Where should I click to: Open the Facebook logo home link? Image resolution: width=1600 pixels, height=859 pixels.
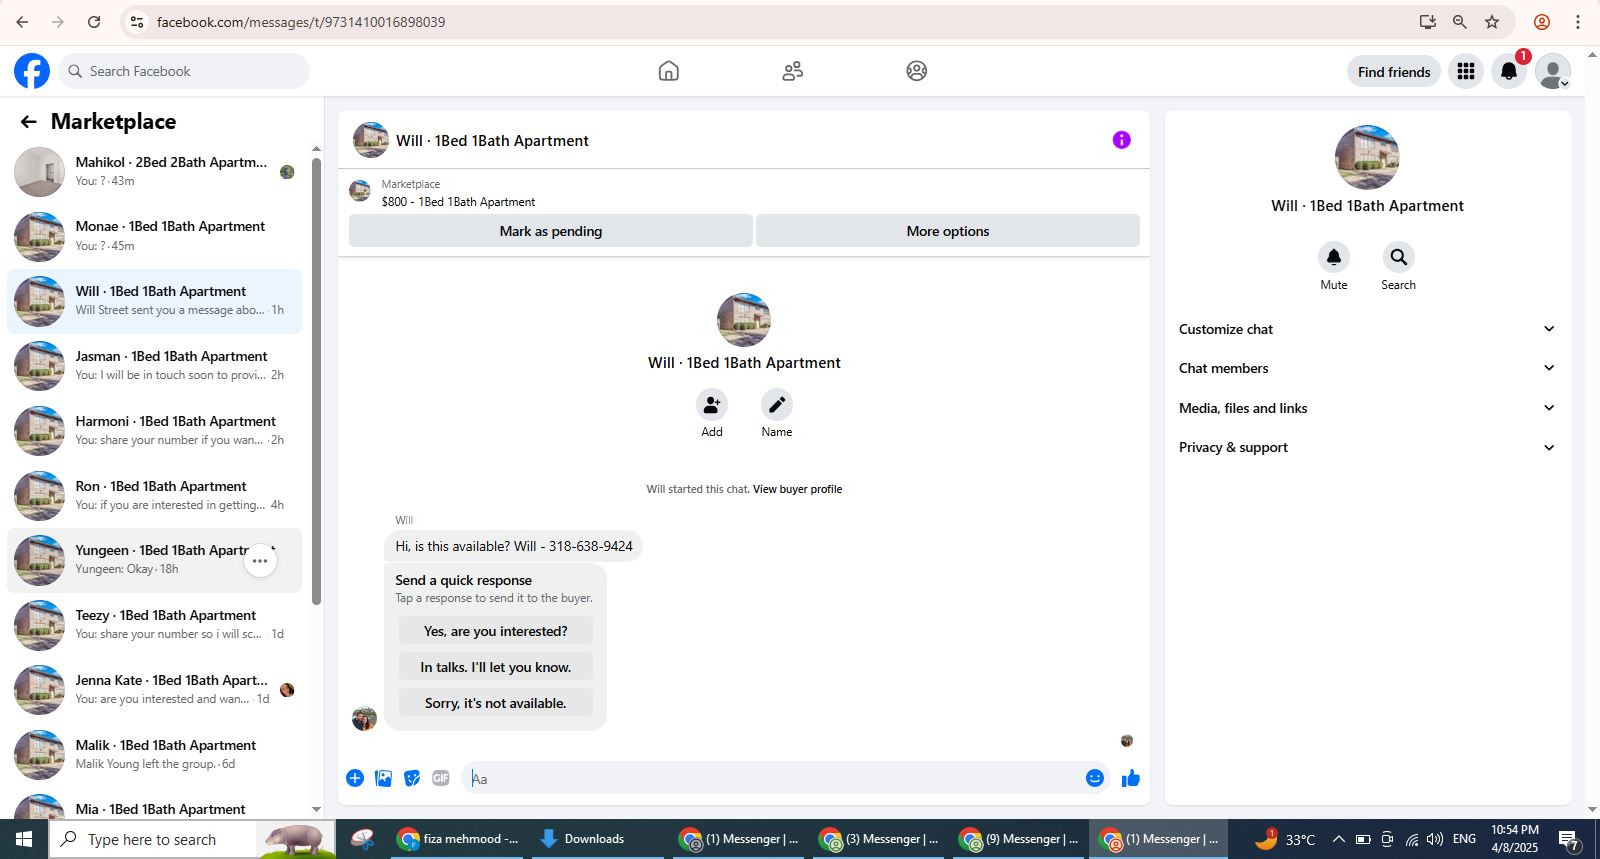coord(32,71)
